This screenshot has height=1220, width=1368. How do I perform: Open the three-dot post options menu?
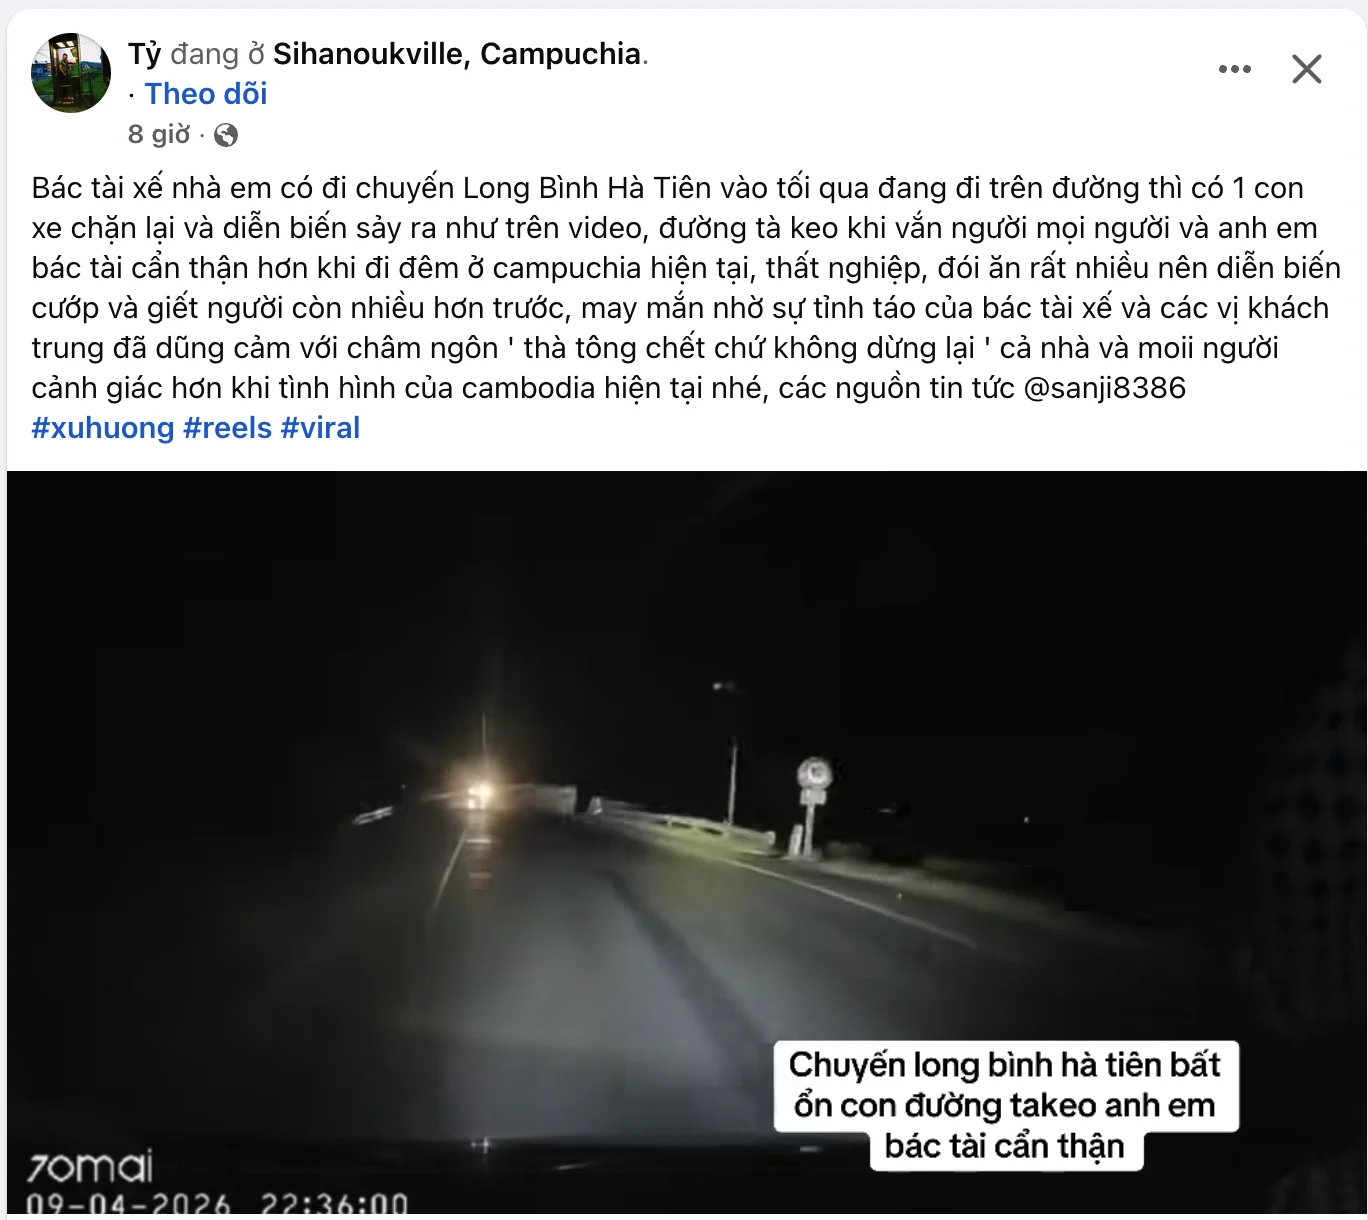pos(1235,69)
